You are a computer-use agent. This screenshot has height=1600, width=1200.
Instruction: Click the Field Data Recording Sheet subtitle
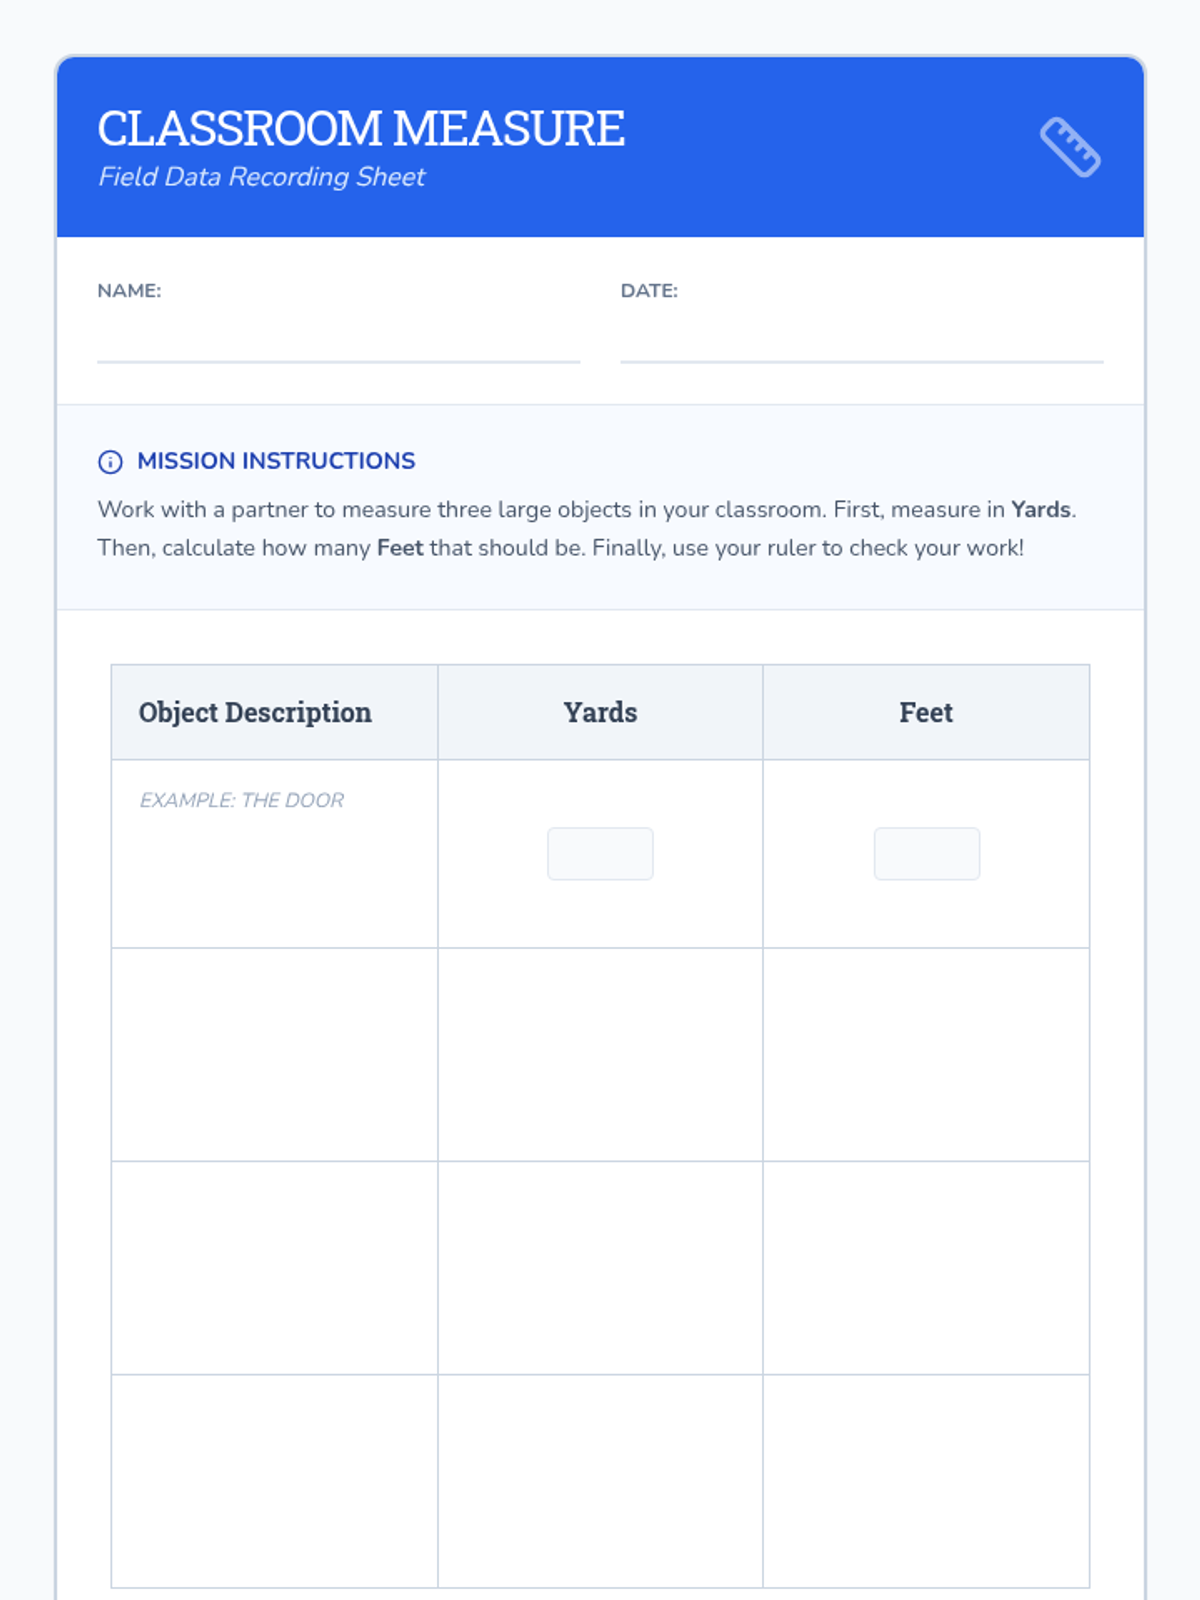261,177
